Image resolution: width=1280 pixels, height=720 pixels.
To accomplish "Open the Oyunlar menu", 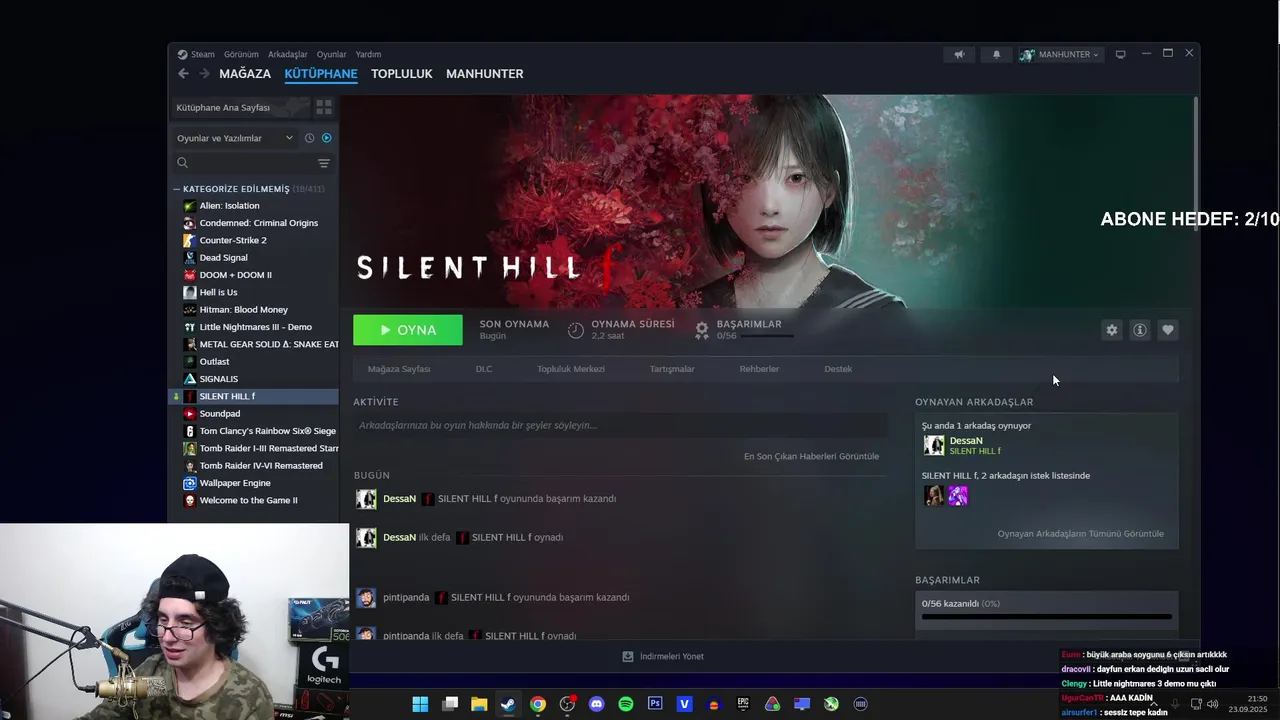I will point(331,54).
